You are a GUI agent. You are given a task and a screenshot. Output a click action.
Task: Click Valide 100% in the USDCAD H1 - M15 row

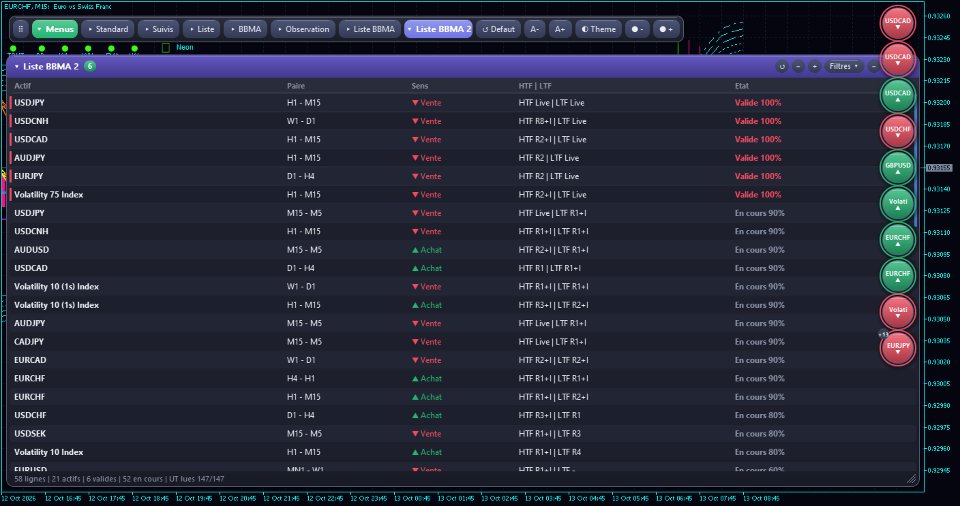click(758, 139)
